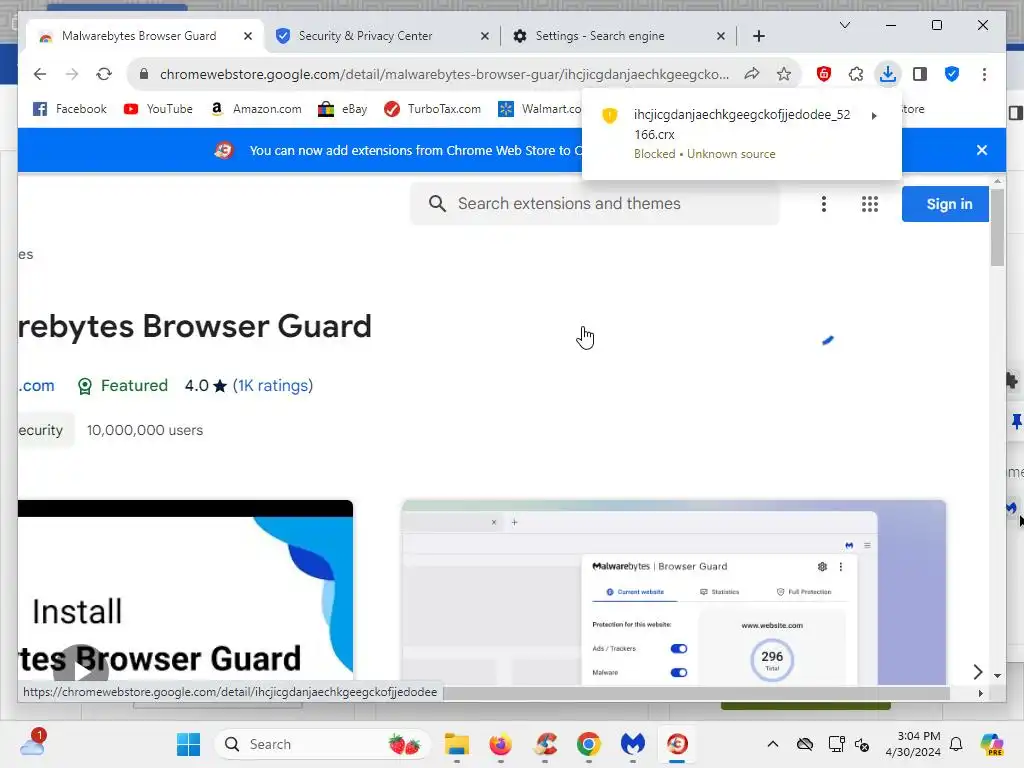Close the Settings - Search engine tab
Image resolution: width=1024 pixels, height=768 pixels.
point(720,36)
